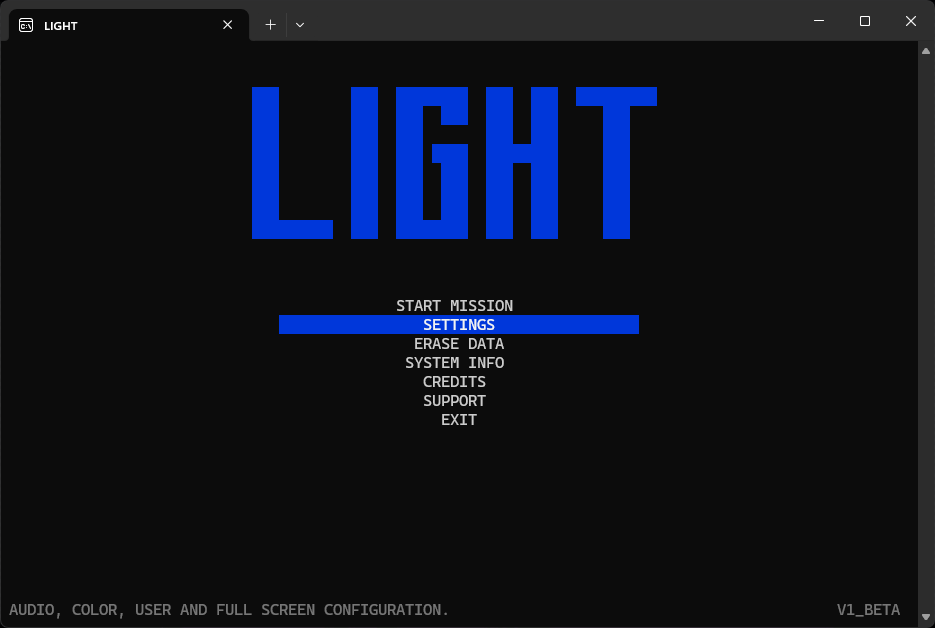Open the SYSTEM INFO menu entry
935x628 pixels.
[x=454, y=363]
